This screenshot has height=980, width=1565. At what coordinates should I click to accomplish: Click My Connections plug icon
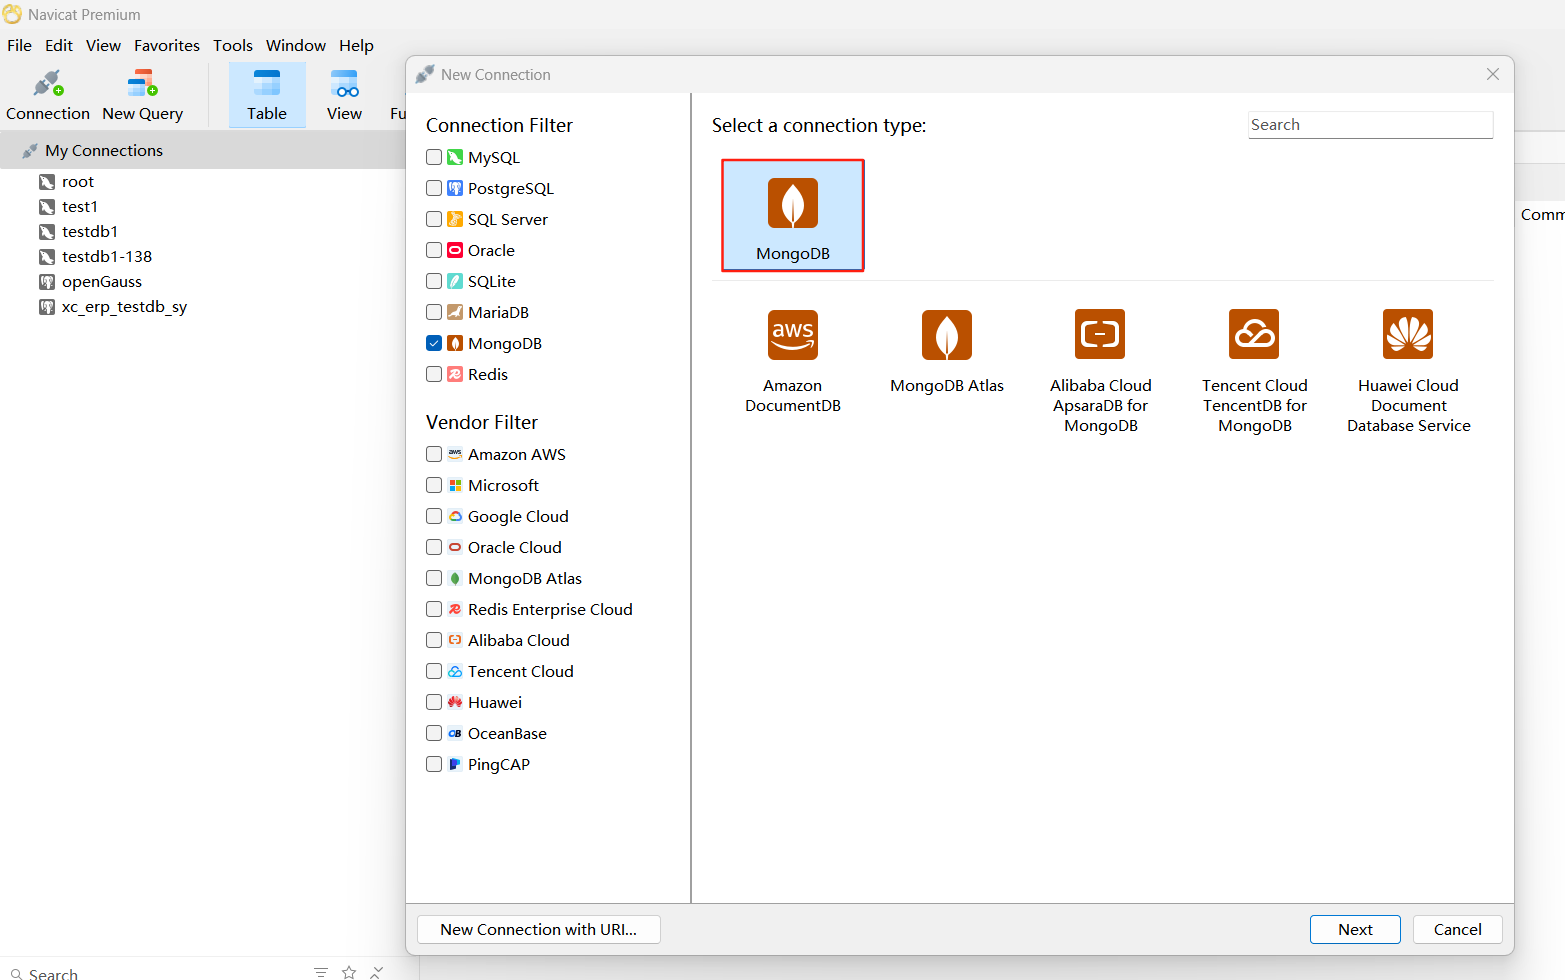30,151
